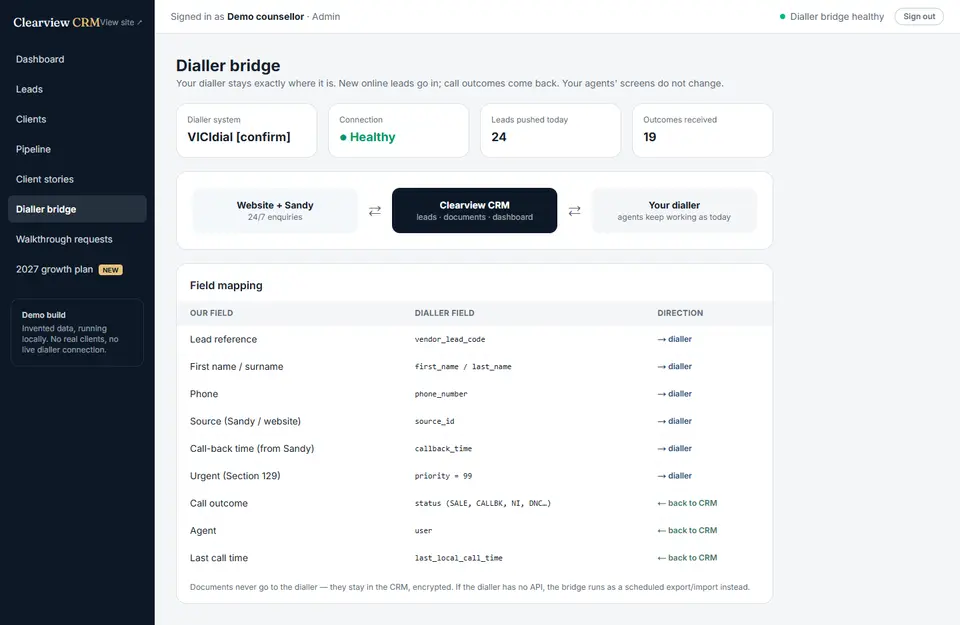
Task: Go to Leads in the sidebar
Action: point(77,89)
